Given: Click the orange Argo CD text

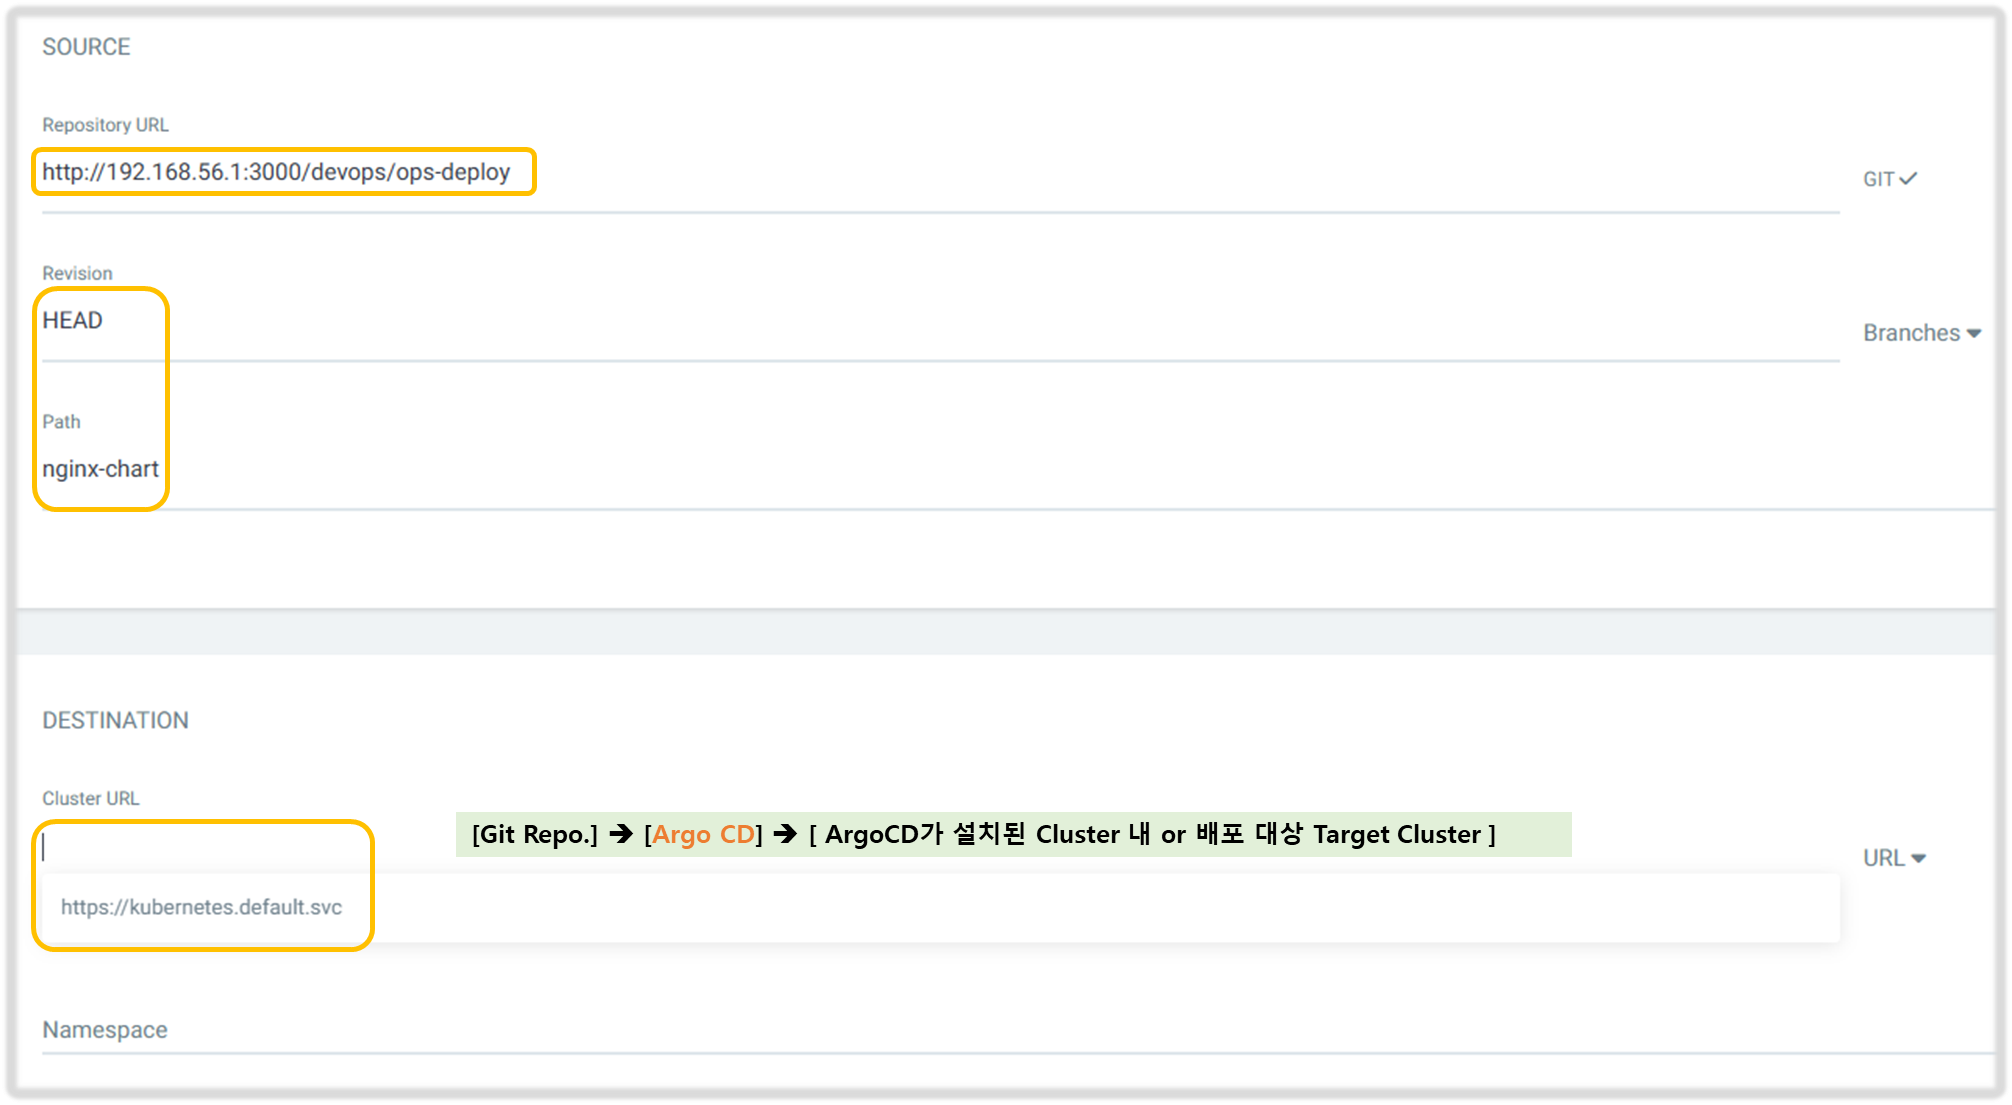Looking at the screenshot, I should (x=703, y=834).
